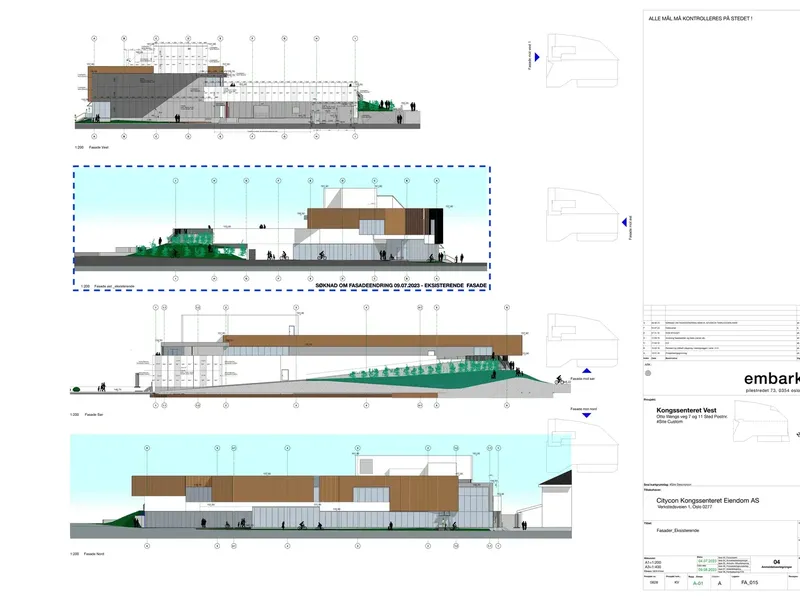Click the blue arrow marker for Fasade øst
This screenshot has width=800, height=600.
[624, 222]
